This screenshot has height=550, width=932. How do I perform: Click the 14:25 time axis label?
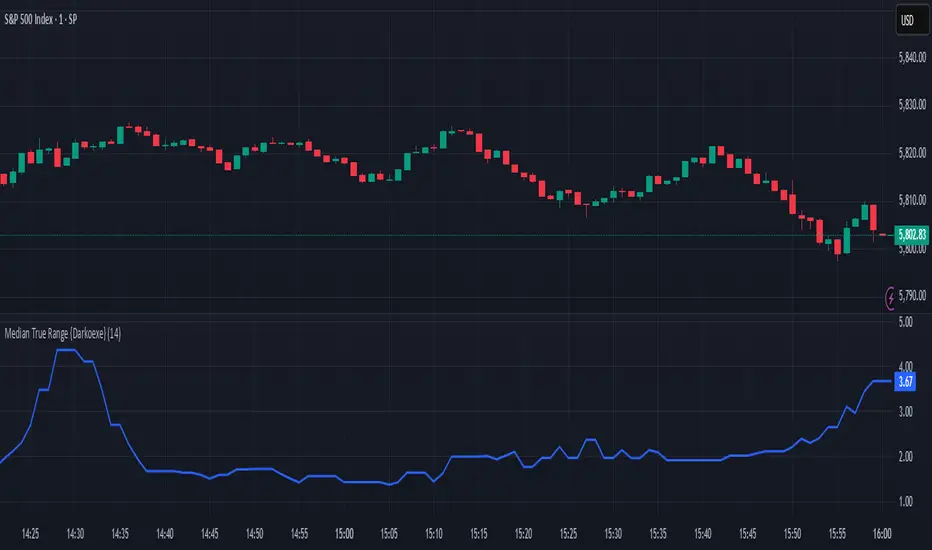point(30,534)
